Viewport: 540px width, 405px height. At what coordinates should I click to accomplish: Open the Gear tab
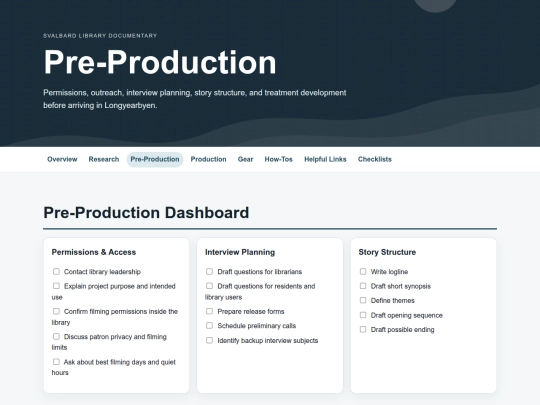[x=245, y=159]
